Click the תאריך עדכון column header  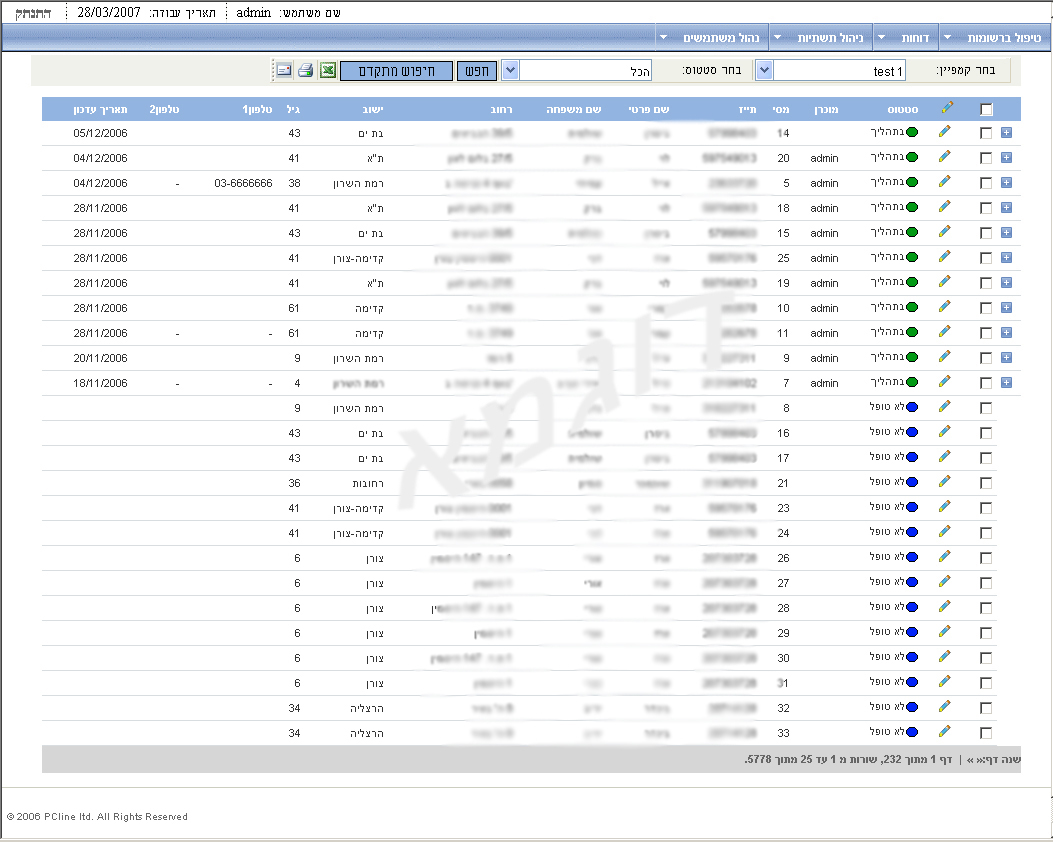[101, 109]
